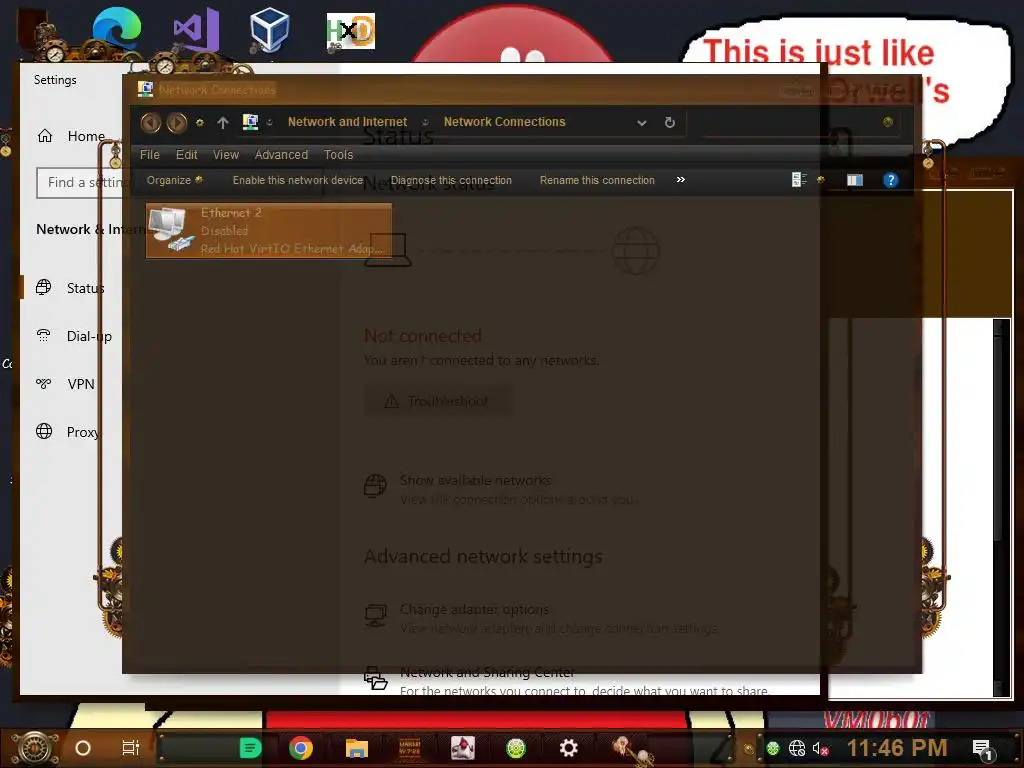Open the steampunk Start button
Image resolution: width=1024 pixels, height=768 pixels.
point(36,748)
